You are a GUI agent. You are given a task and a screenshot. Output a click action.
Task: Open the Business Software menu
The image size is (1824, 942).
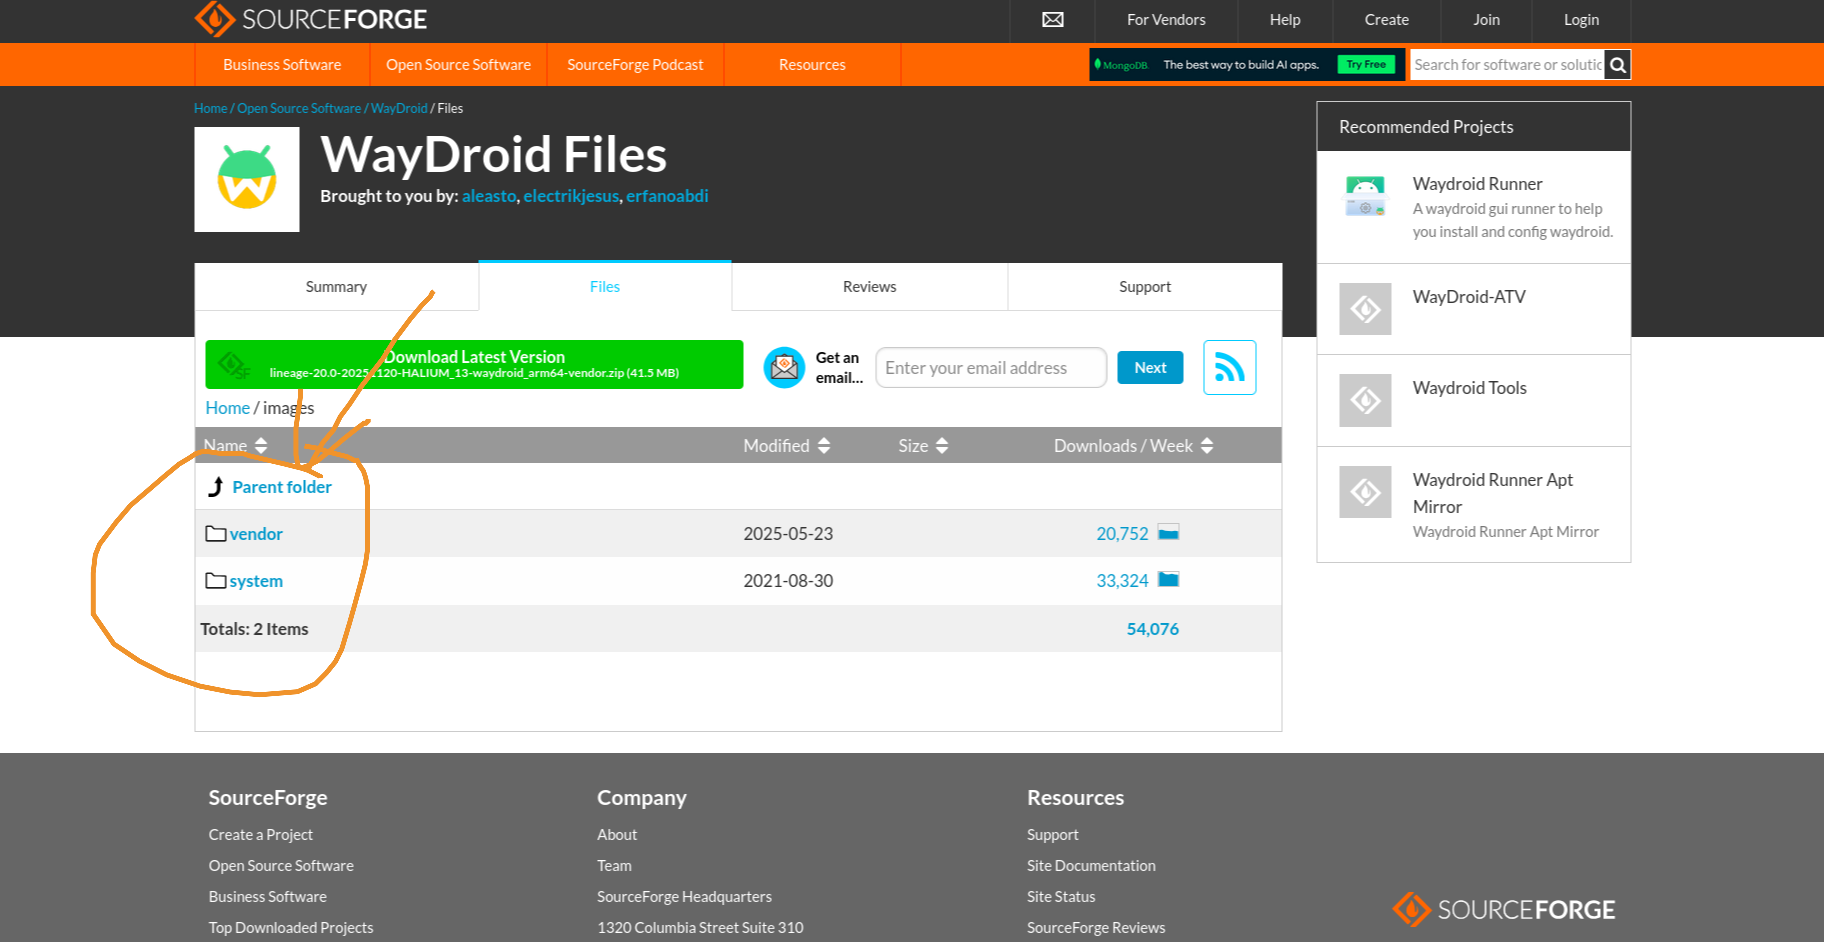tap(282, 64)
